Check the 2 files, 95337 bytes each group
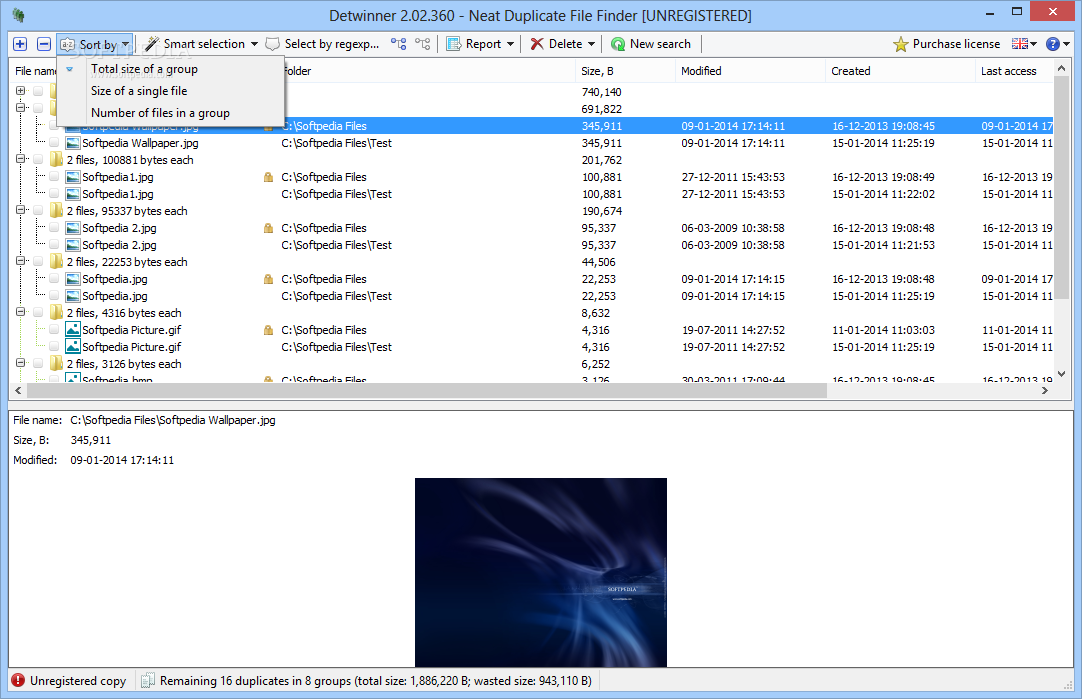The width and height of the screenshot is (1082, 699). click(x=38, y=211)
